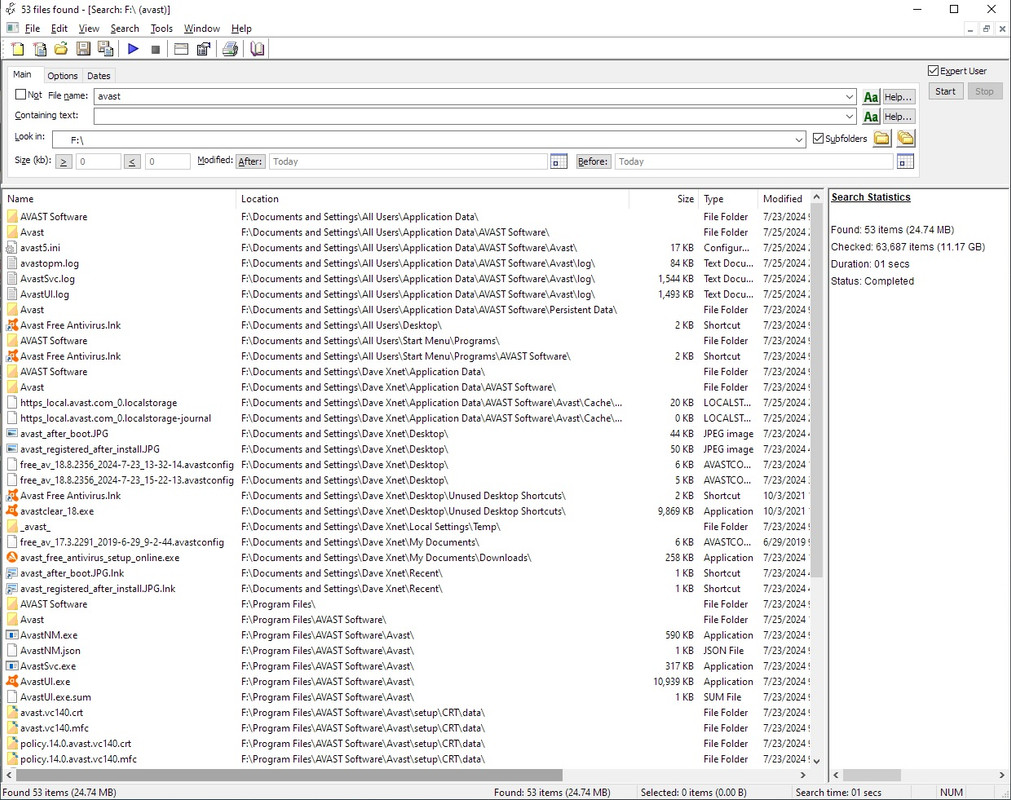1011x800 pixels.
Task: Open the Window menu
Action: 202,28
